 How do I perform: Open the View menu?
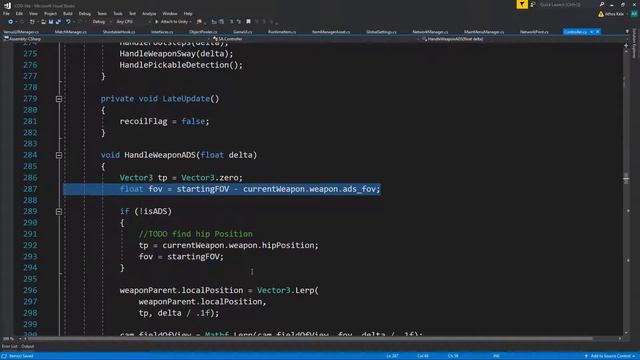[33, 13]
